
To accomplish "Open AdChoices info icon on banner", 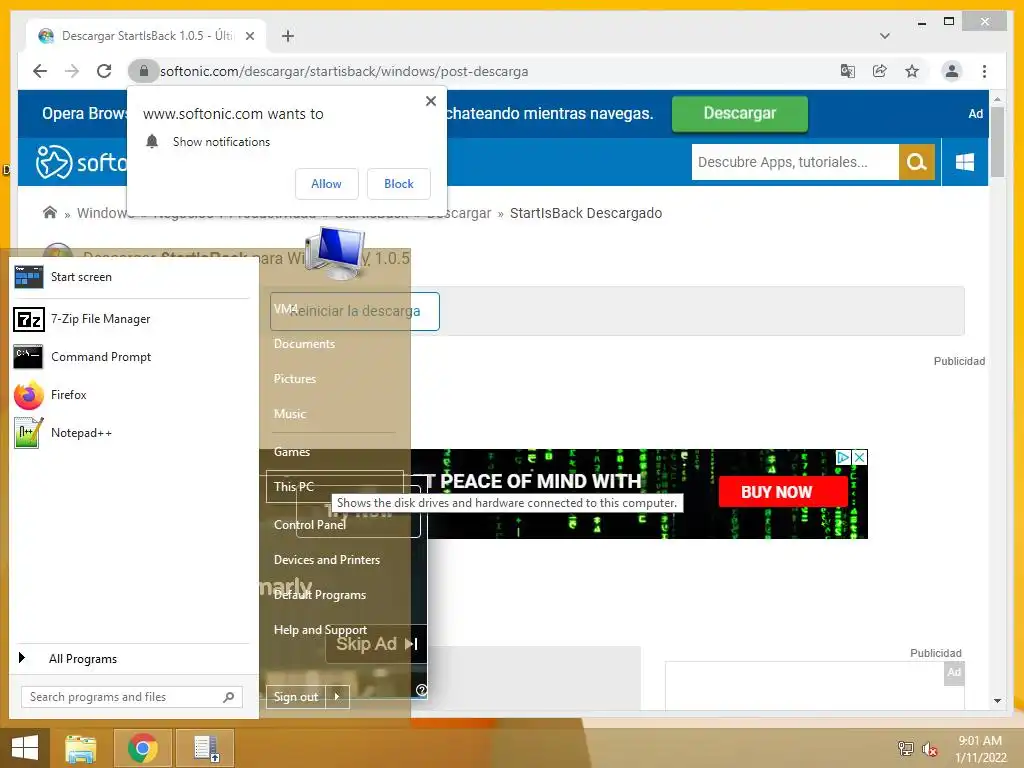I will coord(844,457).
